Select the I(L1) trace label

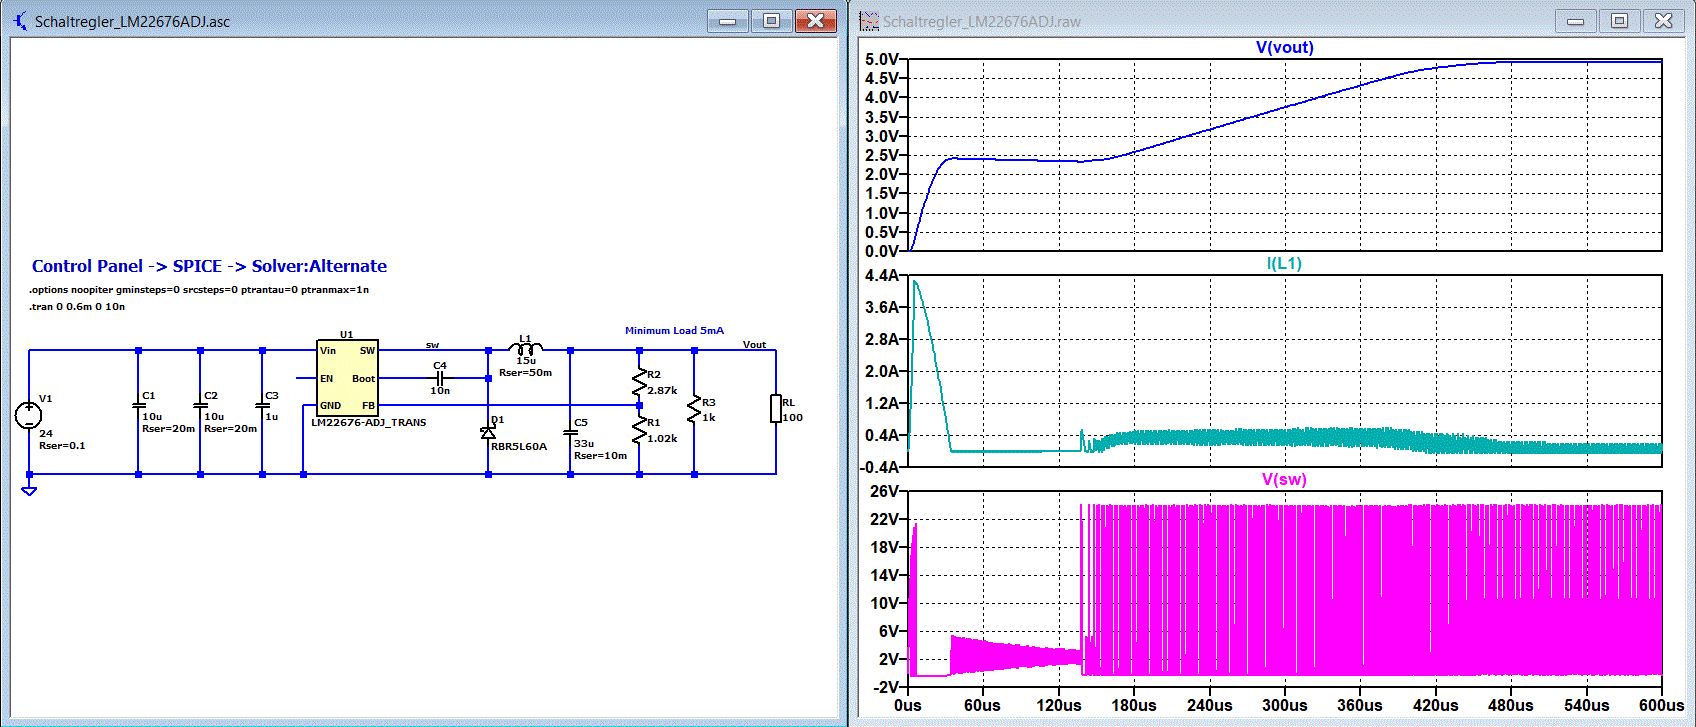click(x=1284, y=264)
